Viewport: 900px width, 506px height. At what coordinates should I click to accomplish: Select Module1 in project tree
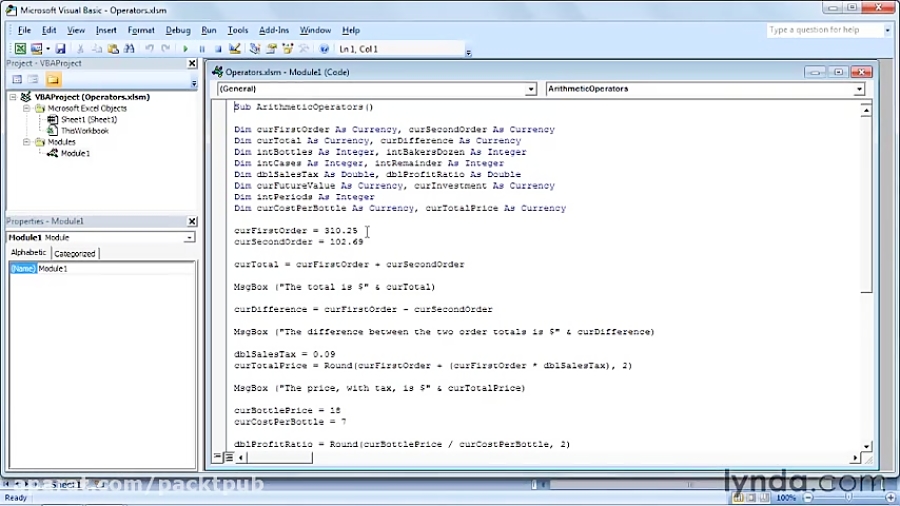75,153
